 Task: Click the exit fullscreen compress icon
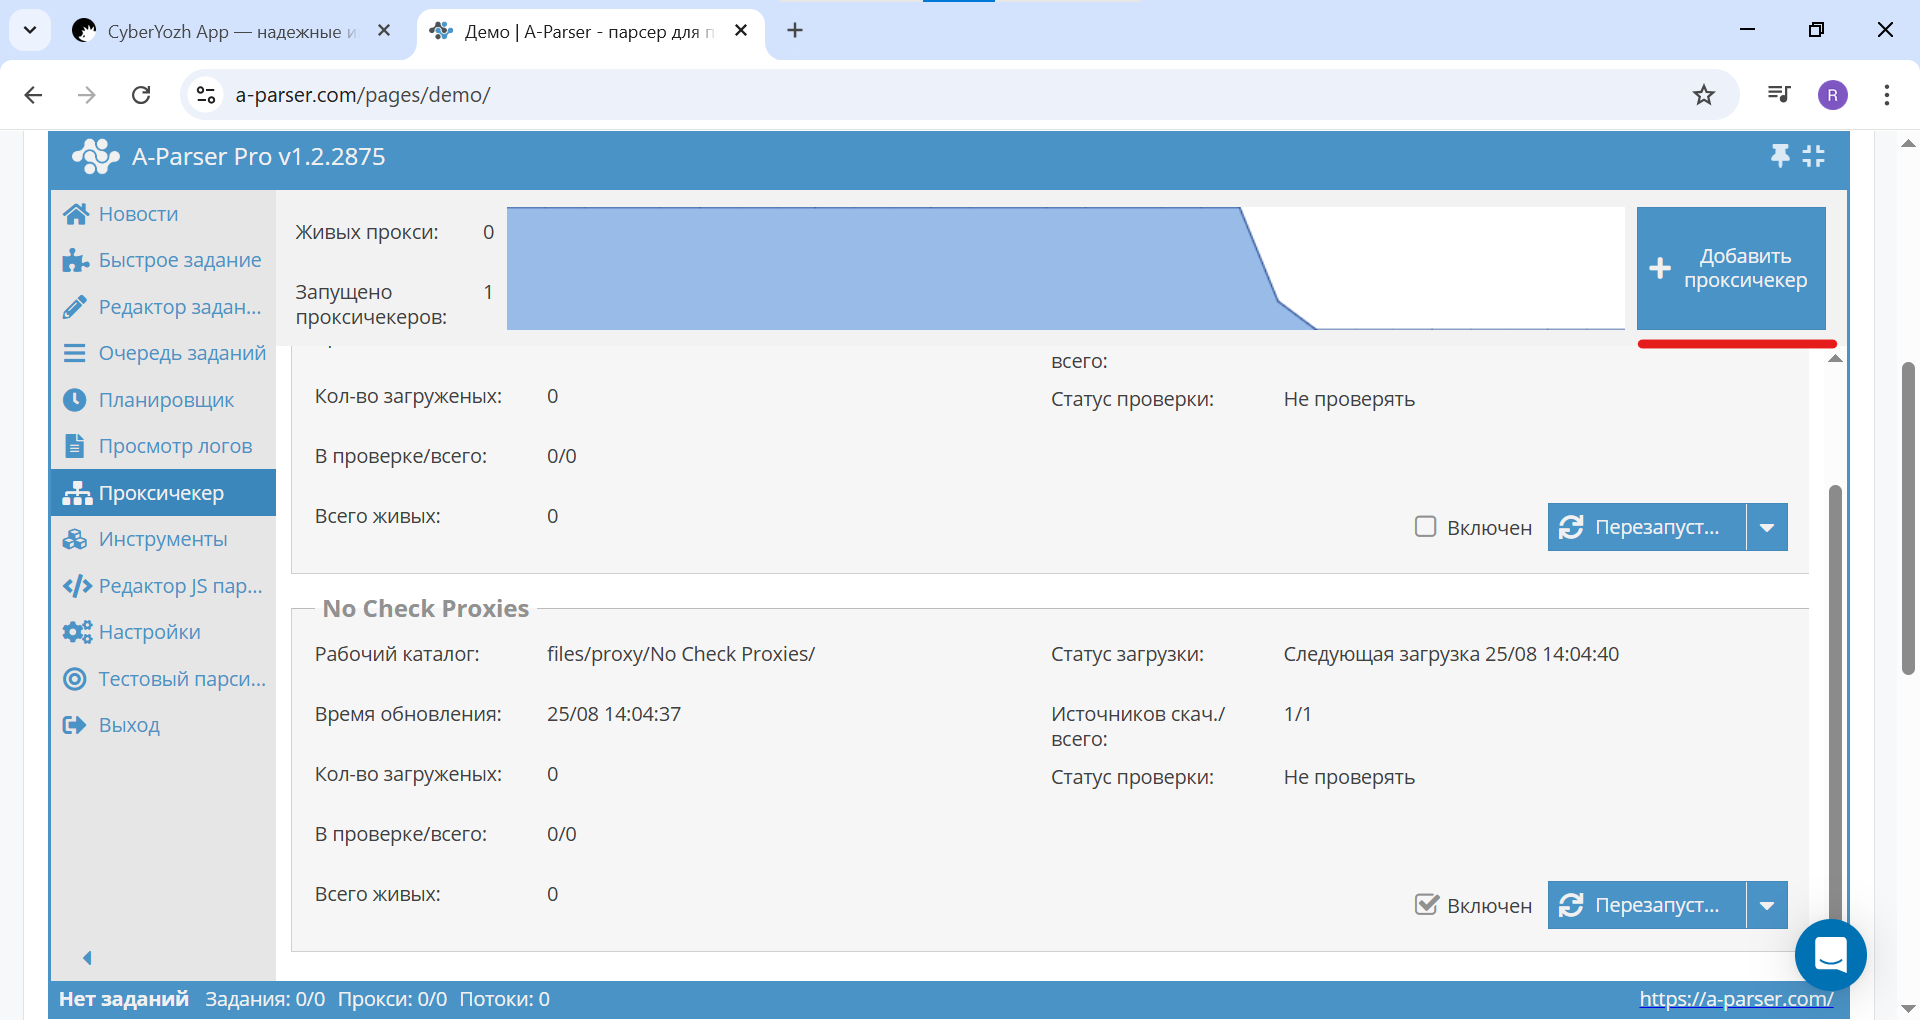[1813, 156]
